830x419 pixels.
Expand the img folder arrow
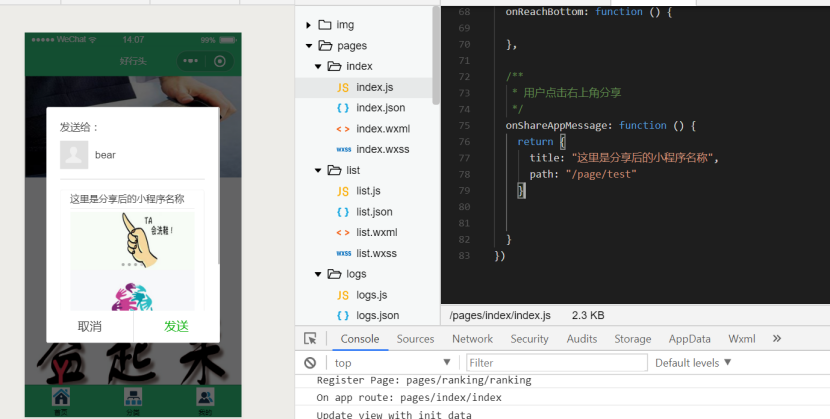(x=308, y=25)
